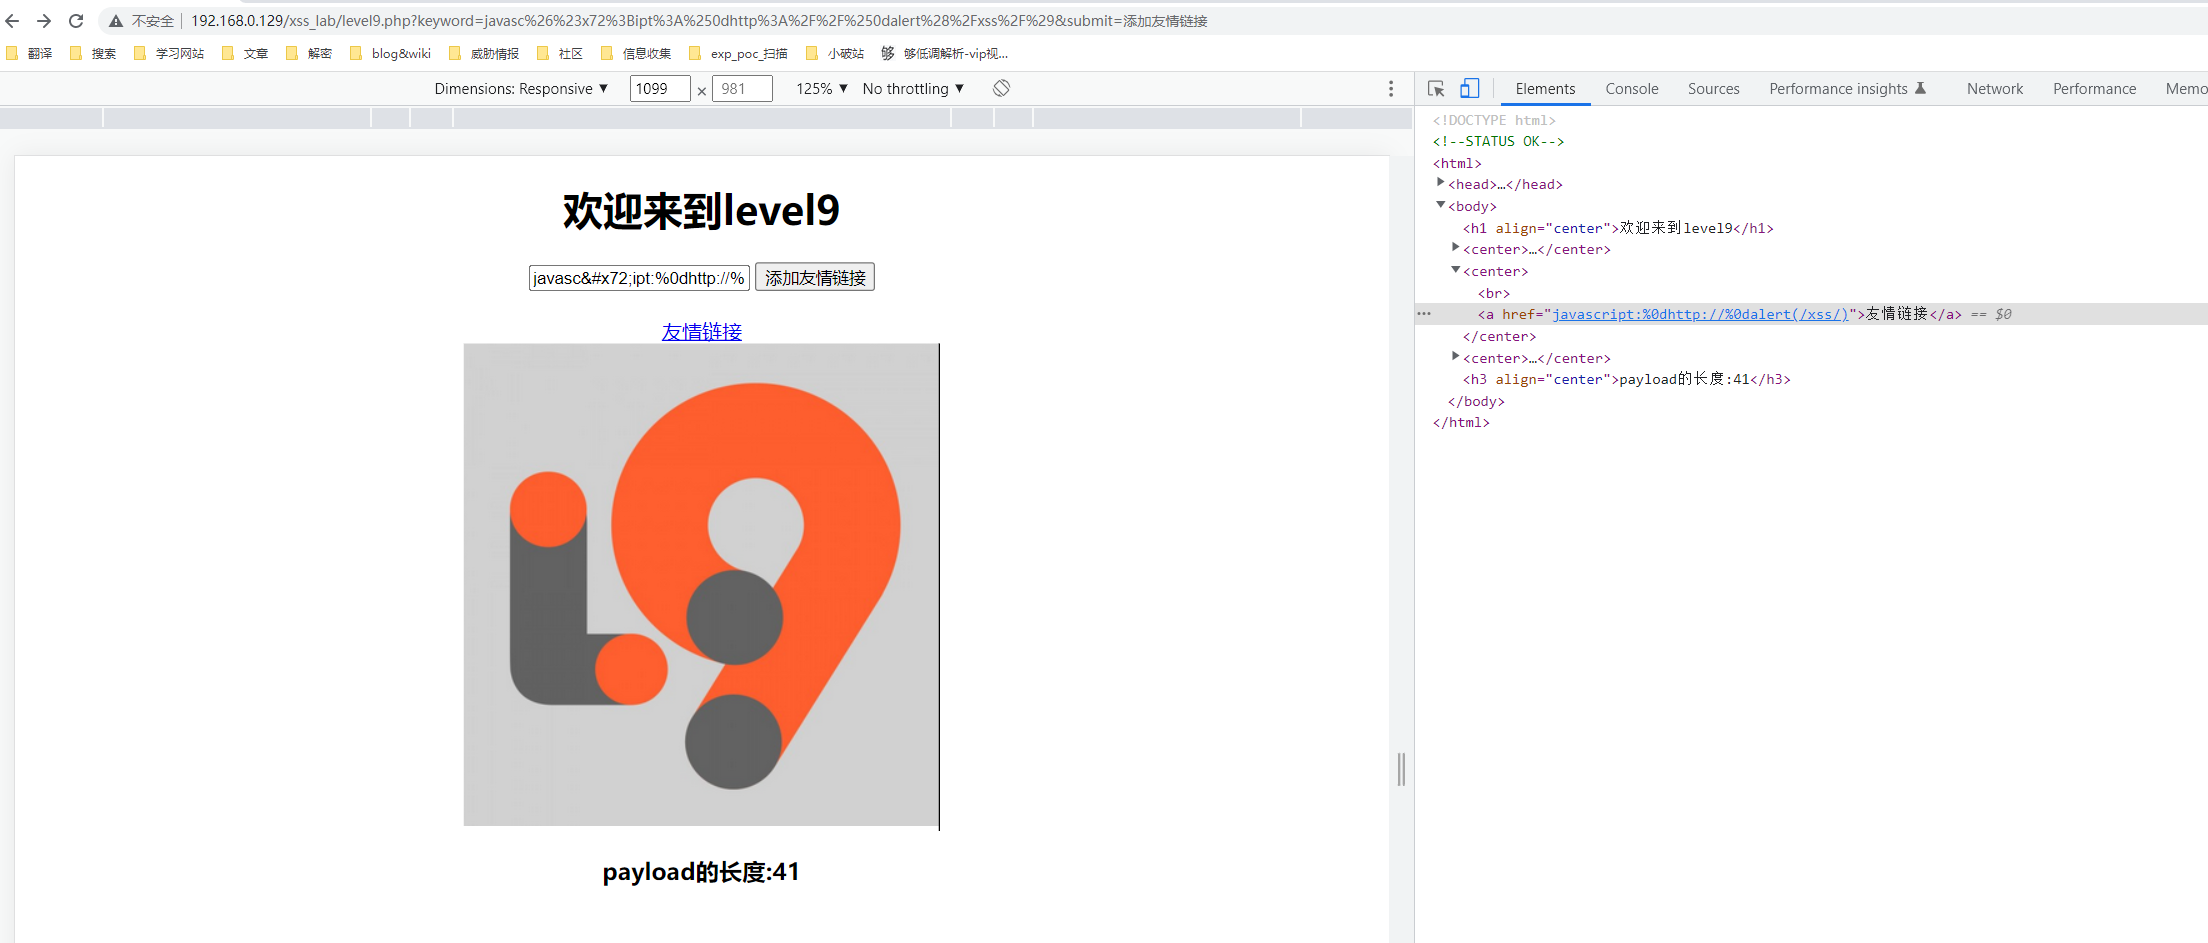
Task: Open the blog&wiki bookmark folder
Action: (390, 53)
